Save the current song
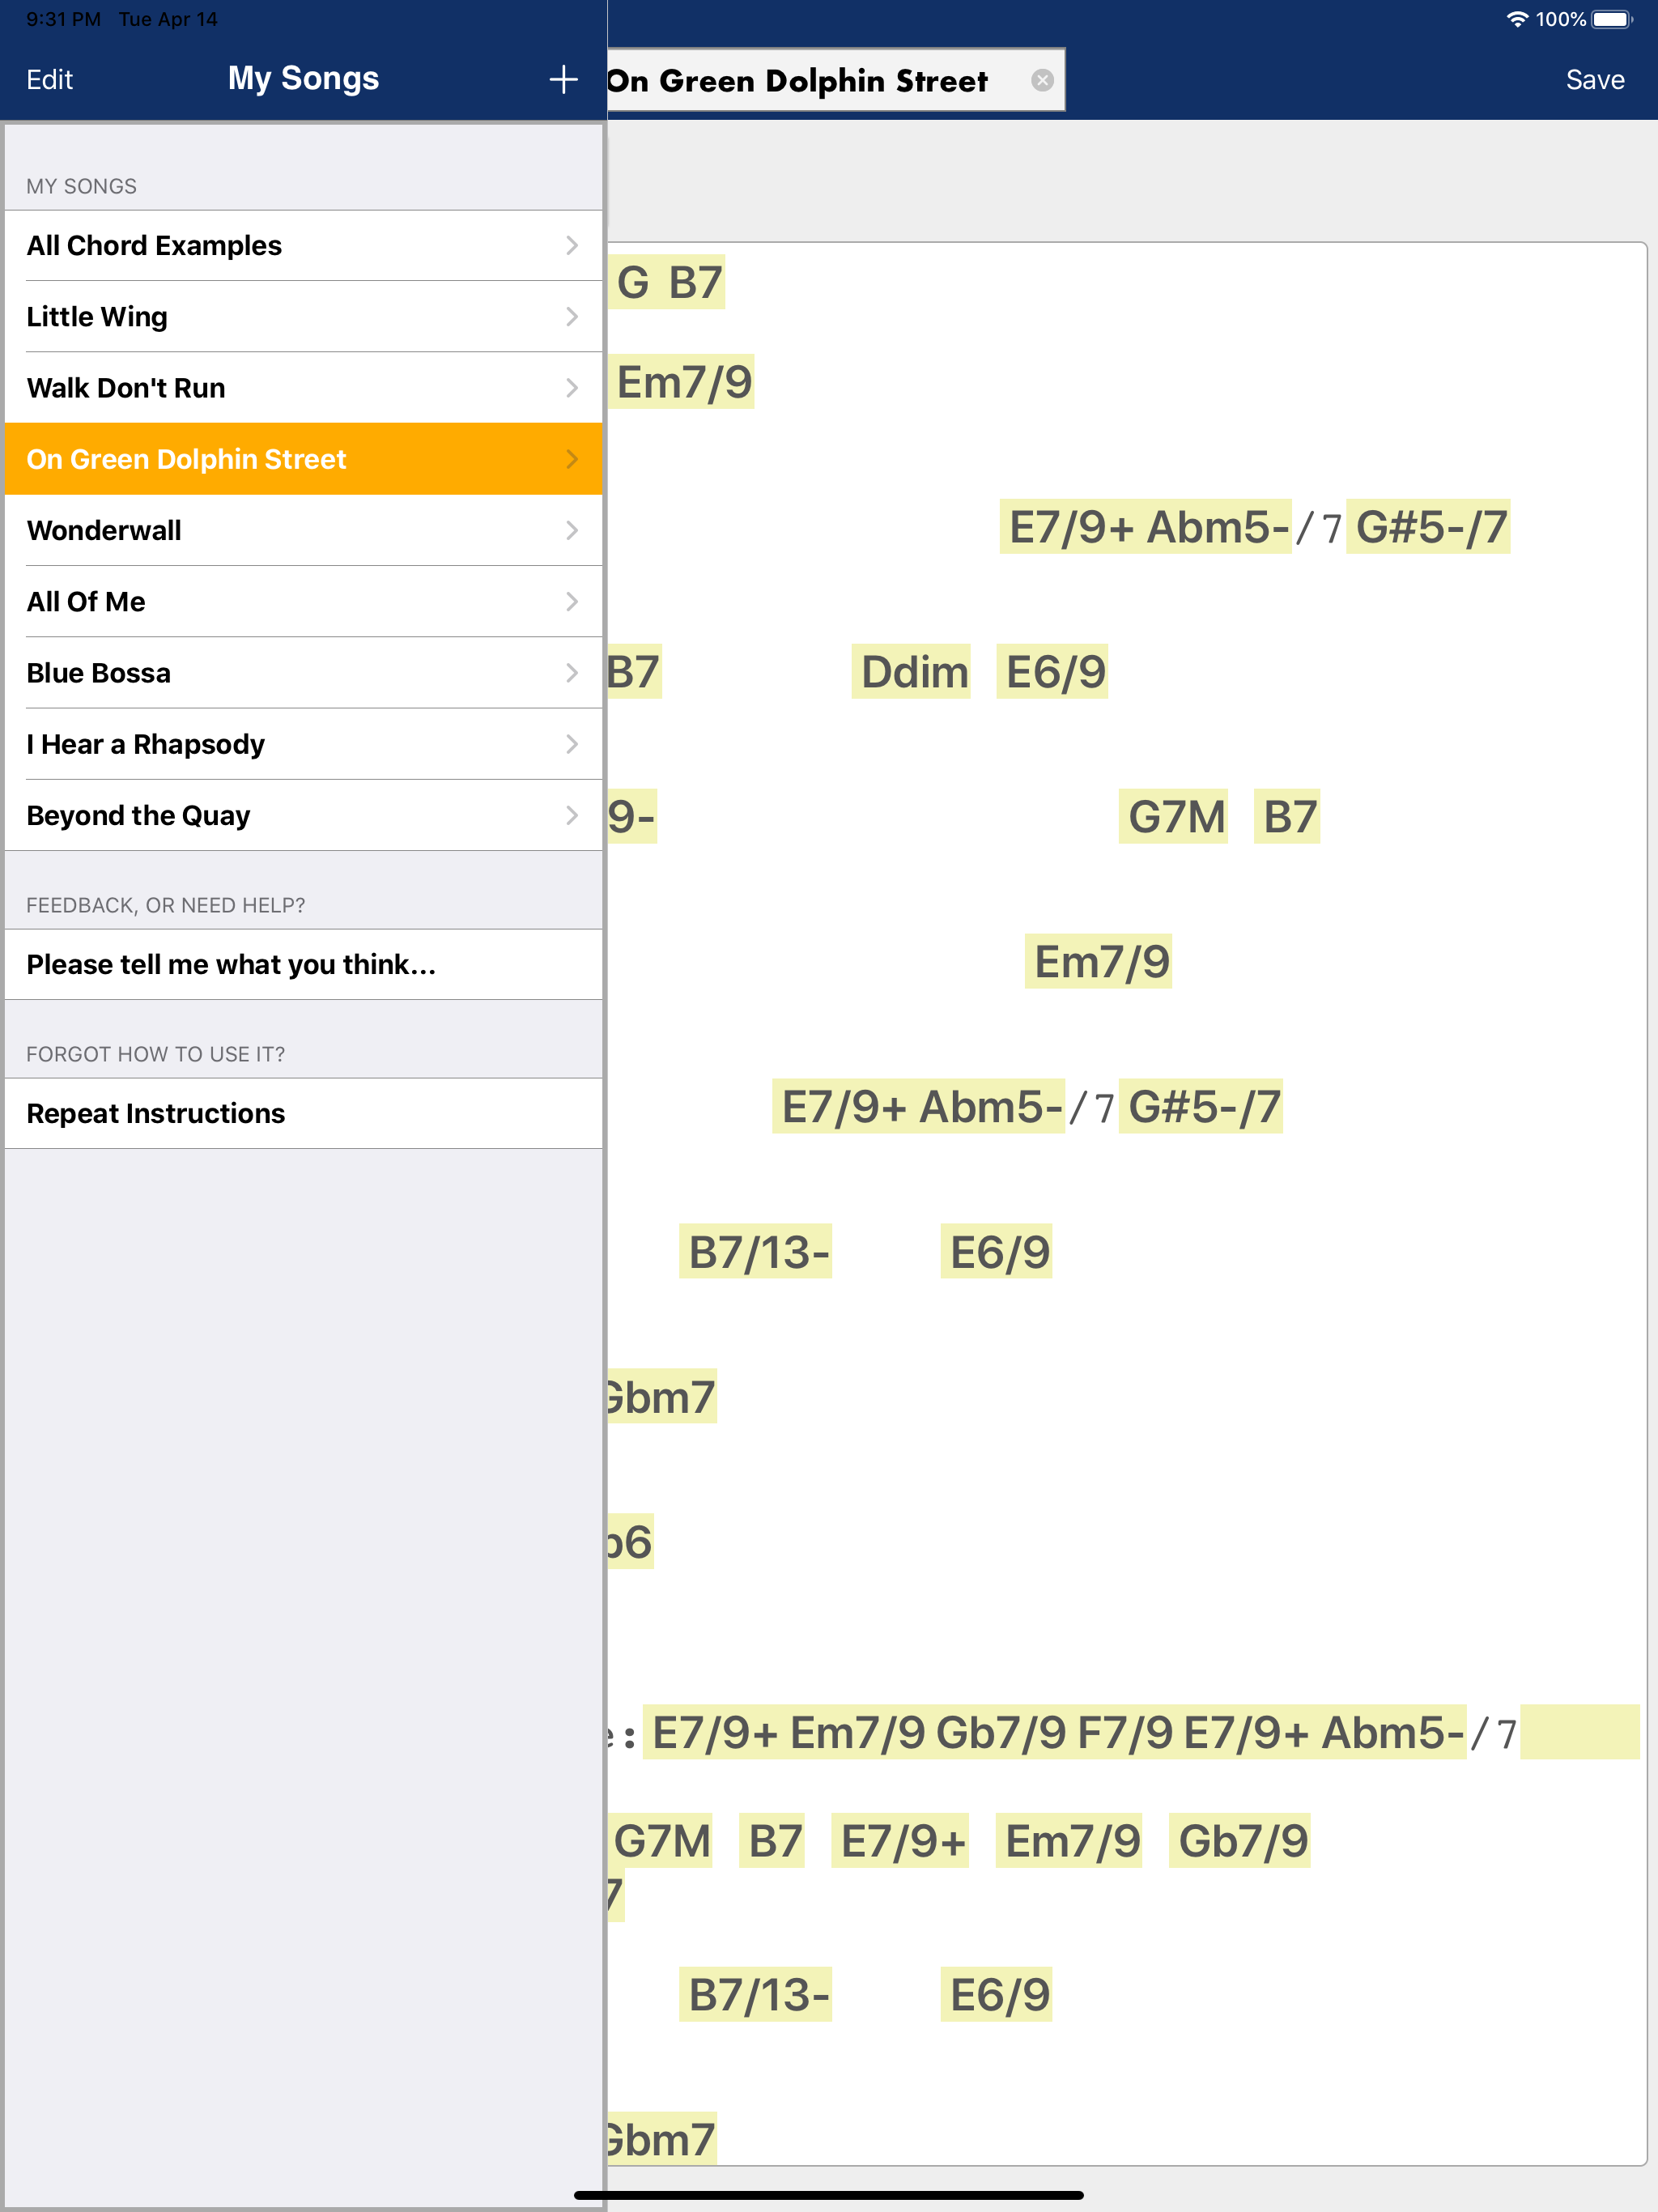This screenshot has width=1658, height=2212. pyautogui.click(x=1594, y=79)
